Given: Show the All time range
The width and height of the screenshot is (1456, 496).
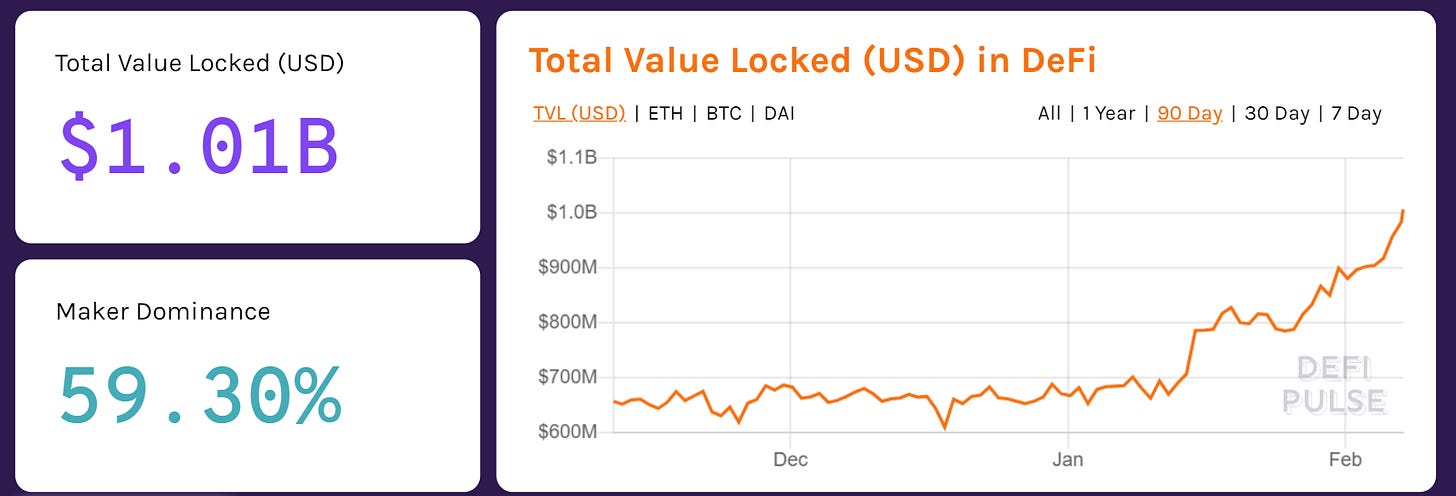Looking at the screenshot, I should coord(1049,113).
